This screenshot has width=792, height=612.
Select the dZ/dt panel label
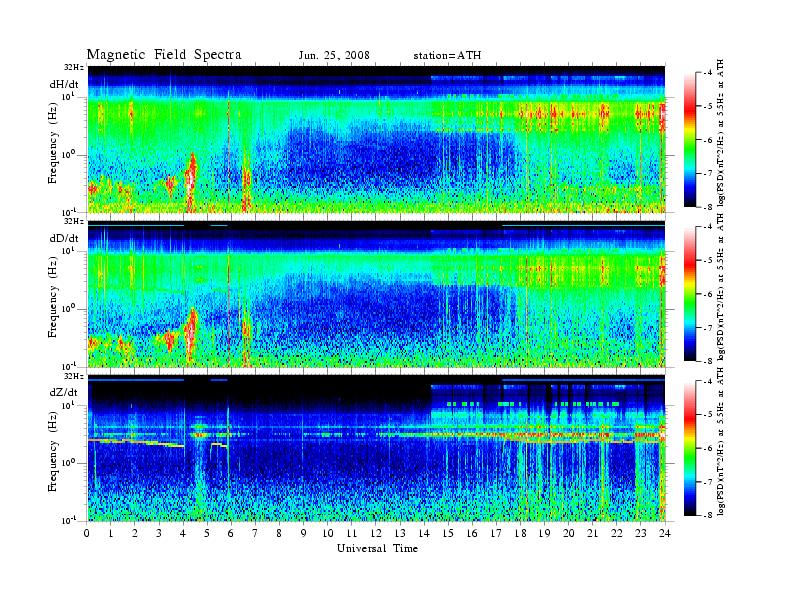click(x=64, y=392)
